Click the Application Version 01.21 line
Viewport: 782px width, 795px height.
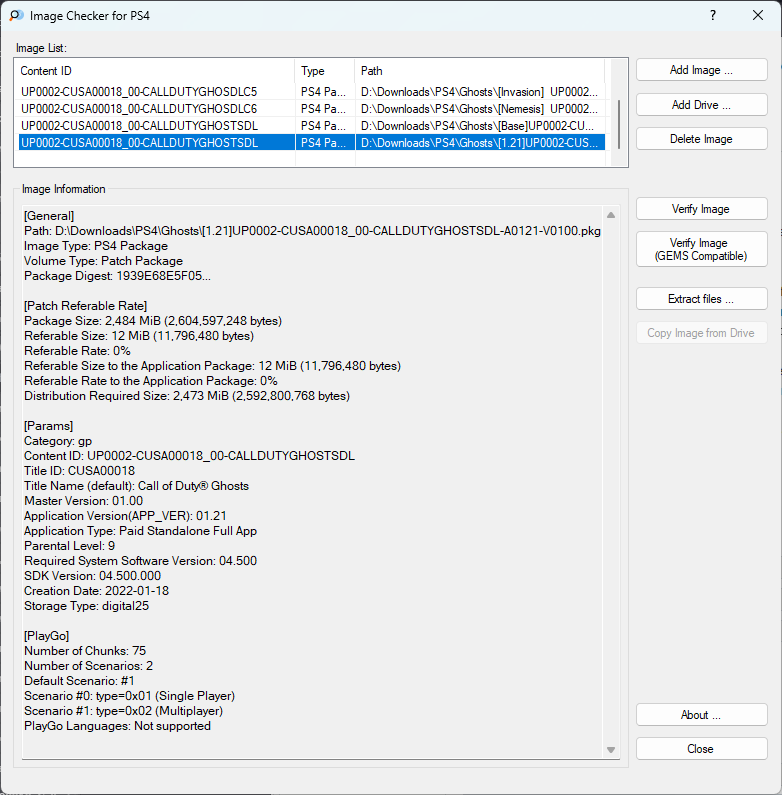click(125, 516)
